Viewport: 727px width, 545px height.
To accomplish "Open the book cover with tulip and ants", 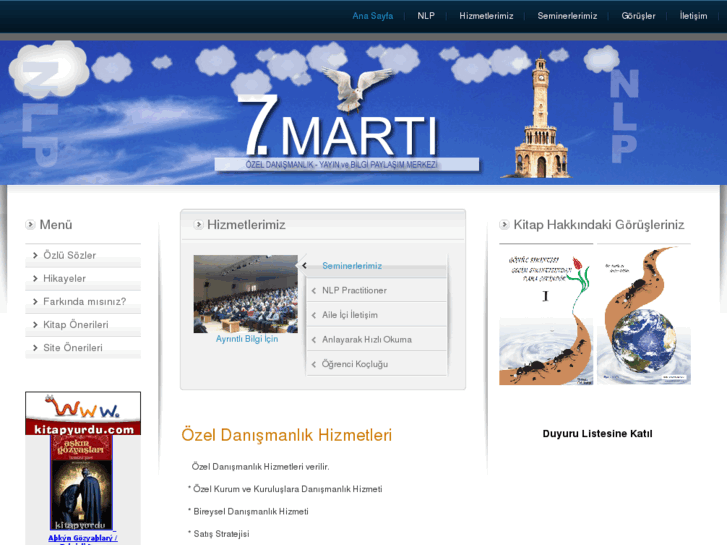I will (546, 315).
